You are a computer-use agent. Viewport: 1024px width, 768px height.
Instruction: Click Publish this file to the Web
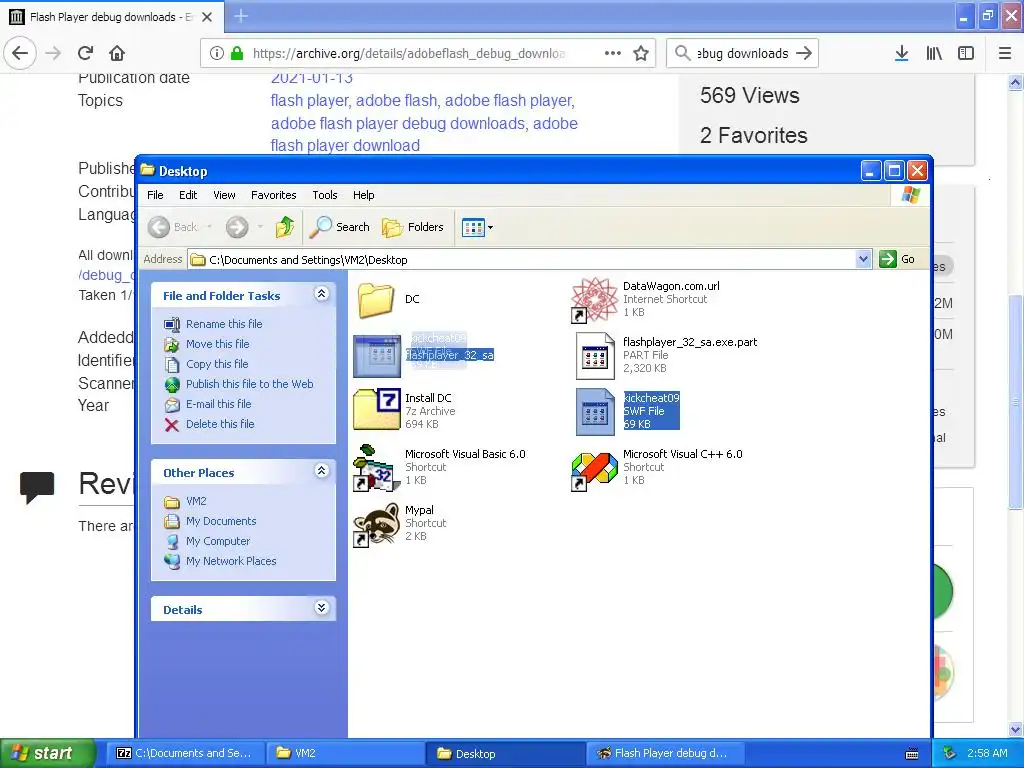tap(249, 384)
